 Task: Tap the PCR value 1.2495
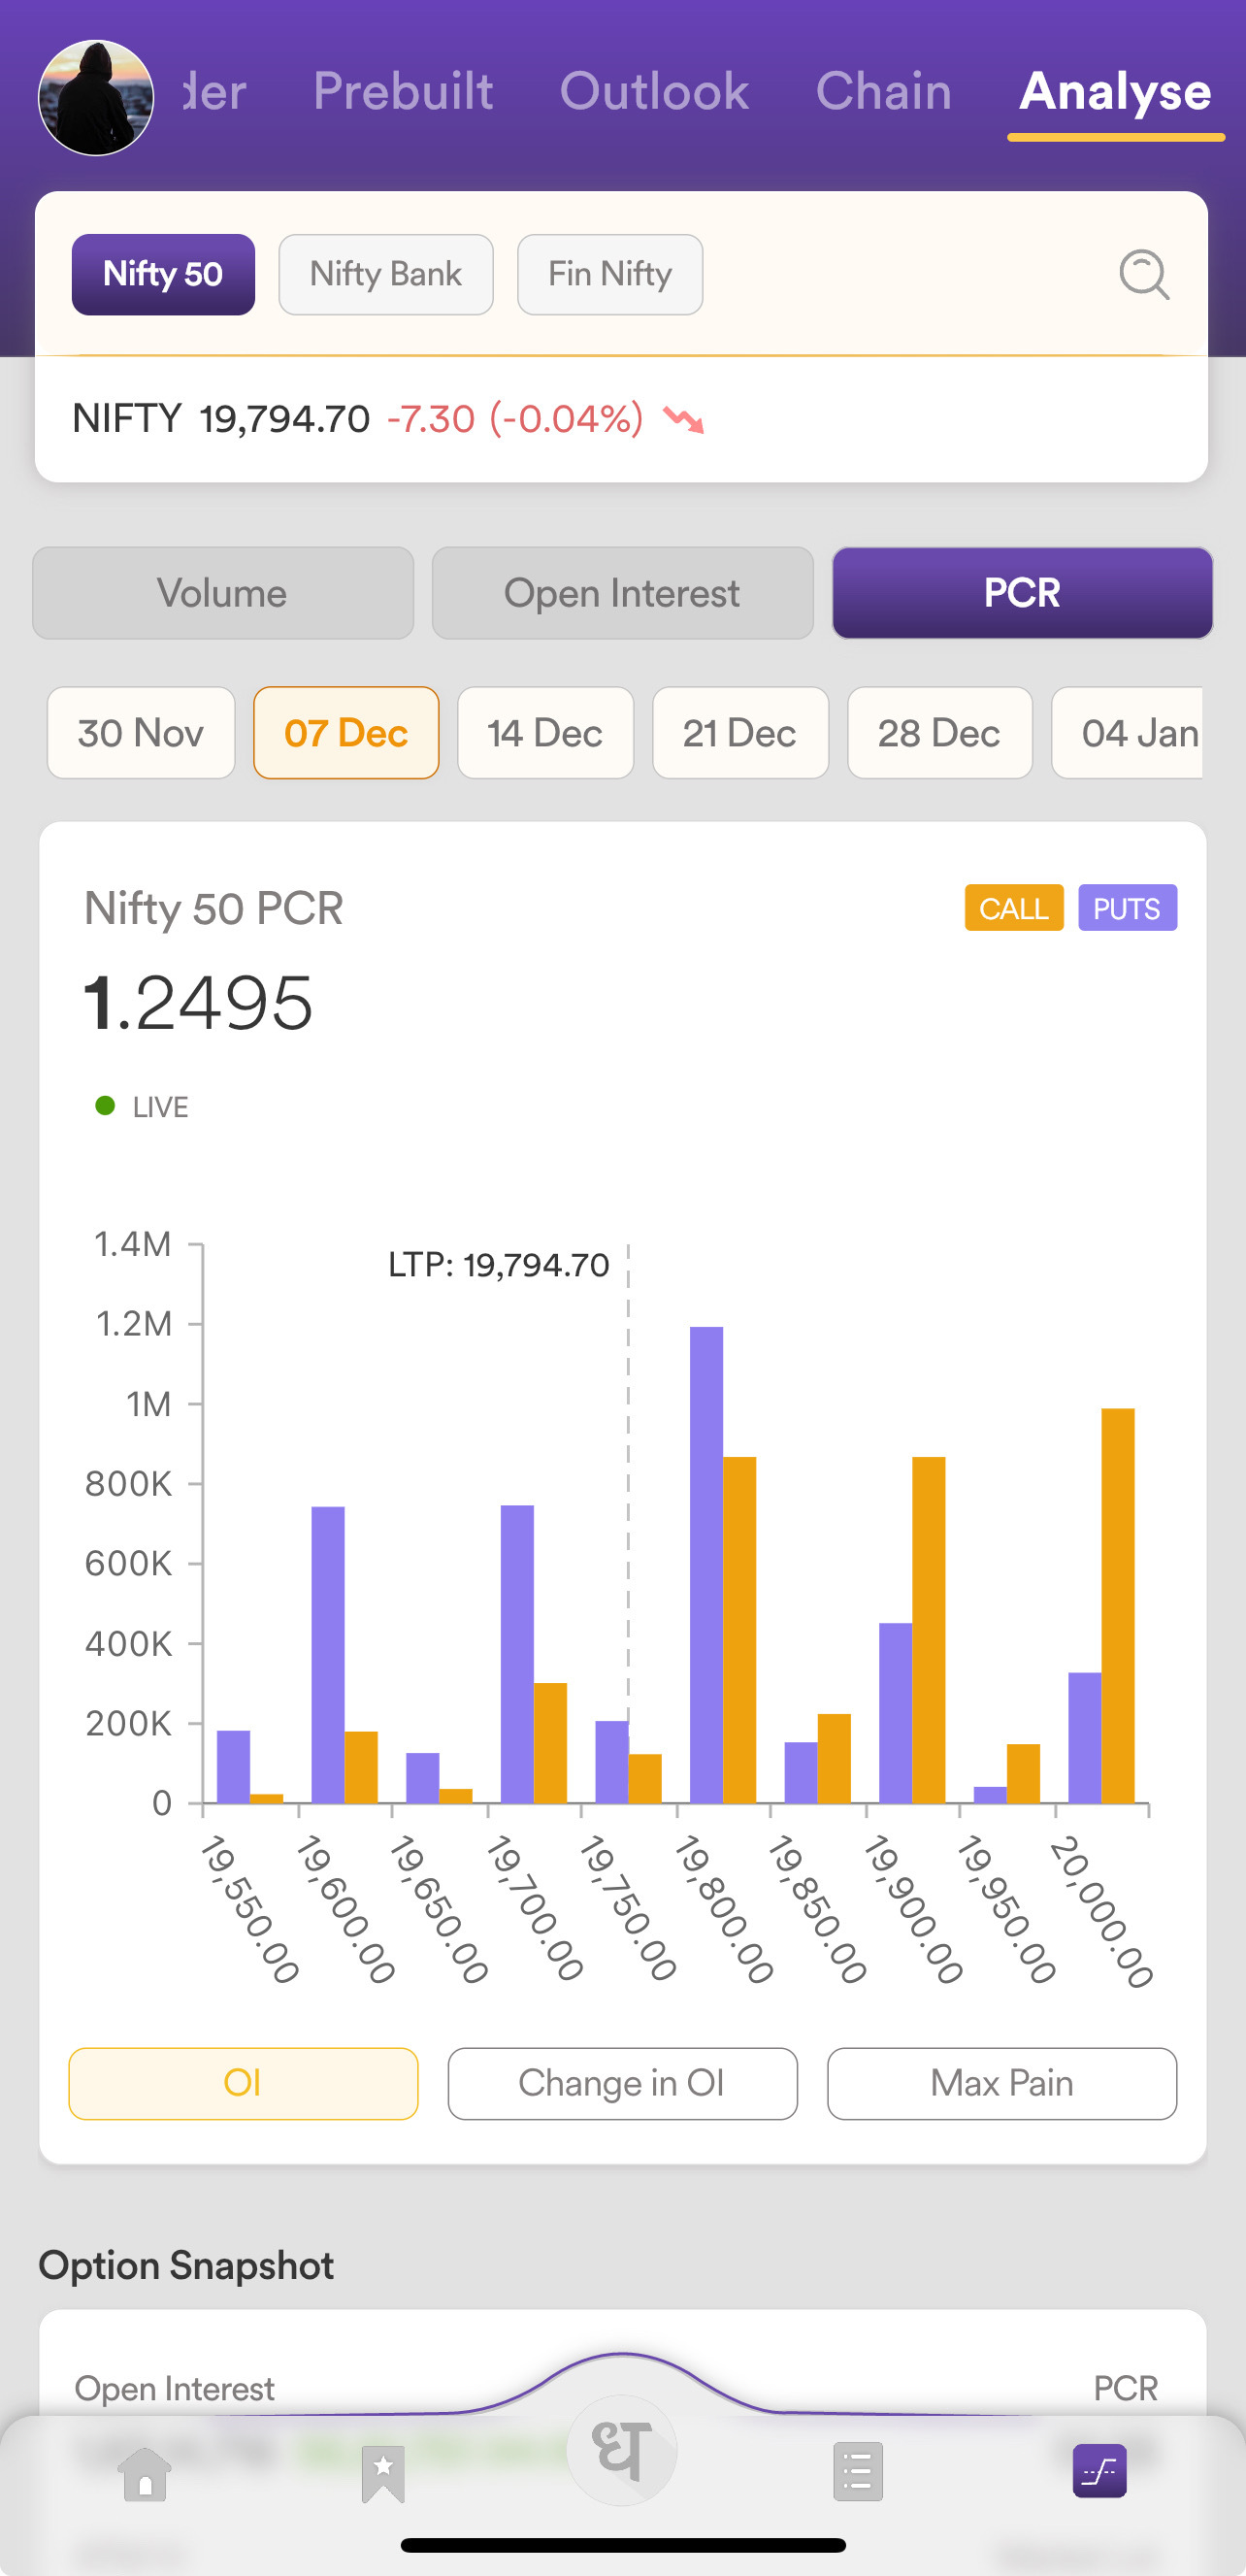click(x=198, y=1003)
